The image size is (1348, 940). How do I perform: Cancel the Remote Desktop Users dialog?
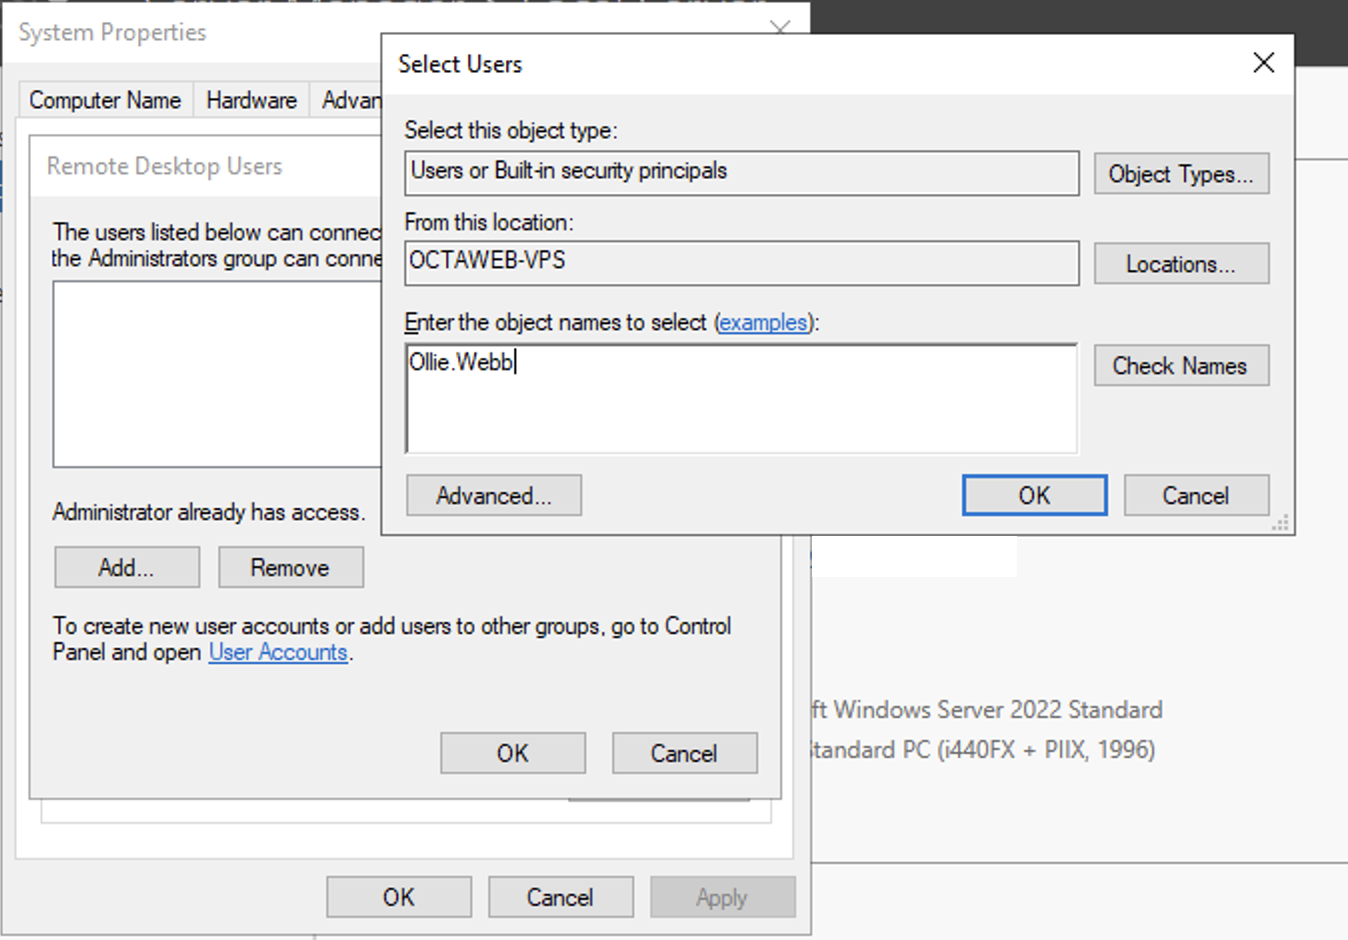684,754
